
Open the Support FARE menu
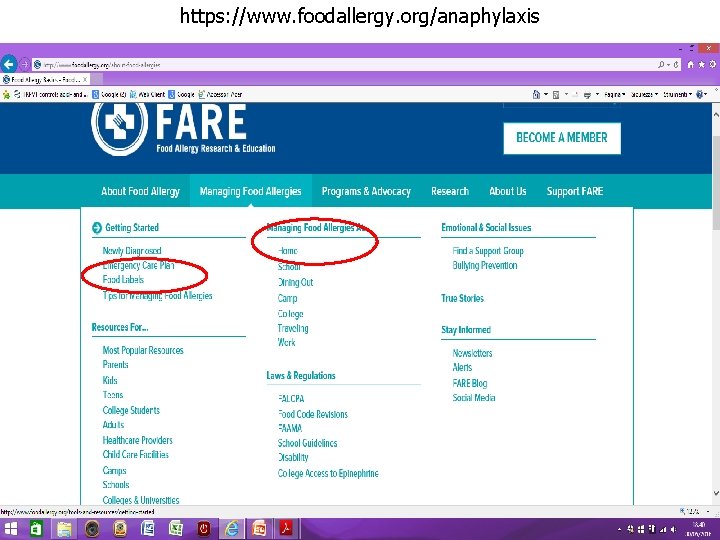coord(574,191)
